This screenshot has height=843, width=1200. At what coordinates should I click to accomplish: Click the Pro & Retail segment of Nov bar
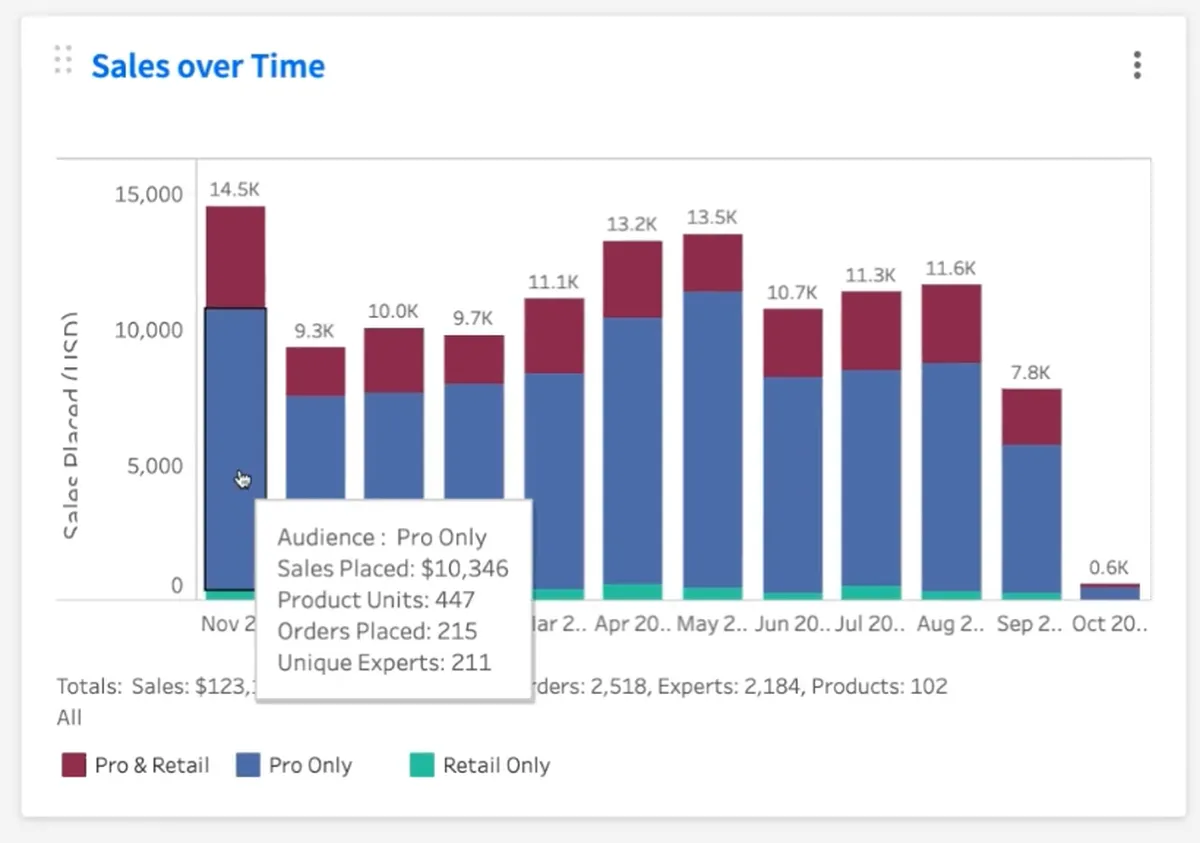pyautogui.click(x=236, y=257)
